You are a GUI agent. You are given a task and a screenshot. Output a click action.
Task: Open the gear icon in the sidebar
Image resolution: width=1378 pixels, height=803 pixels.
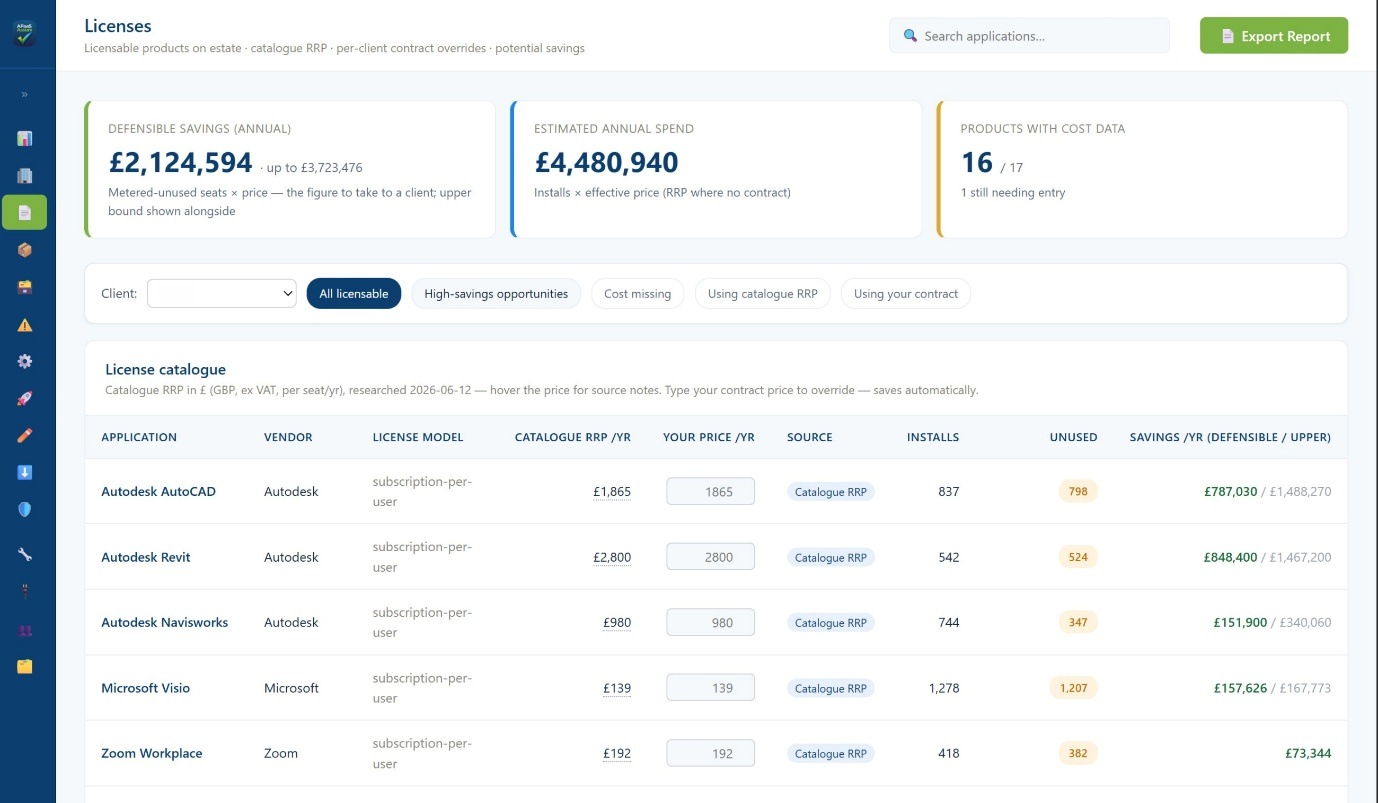[x=24, y=361]
